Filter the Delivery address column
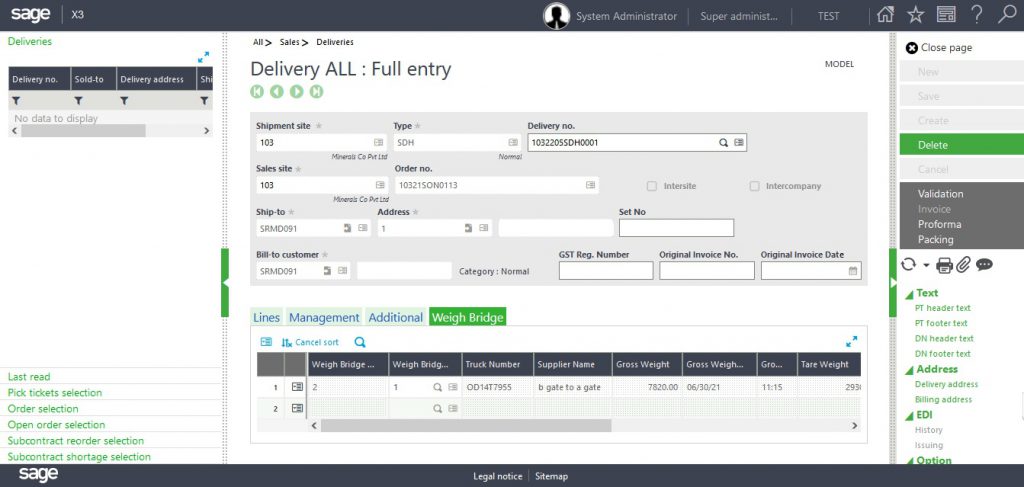1024x487 pixels. [x=124, y=101]
